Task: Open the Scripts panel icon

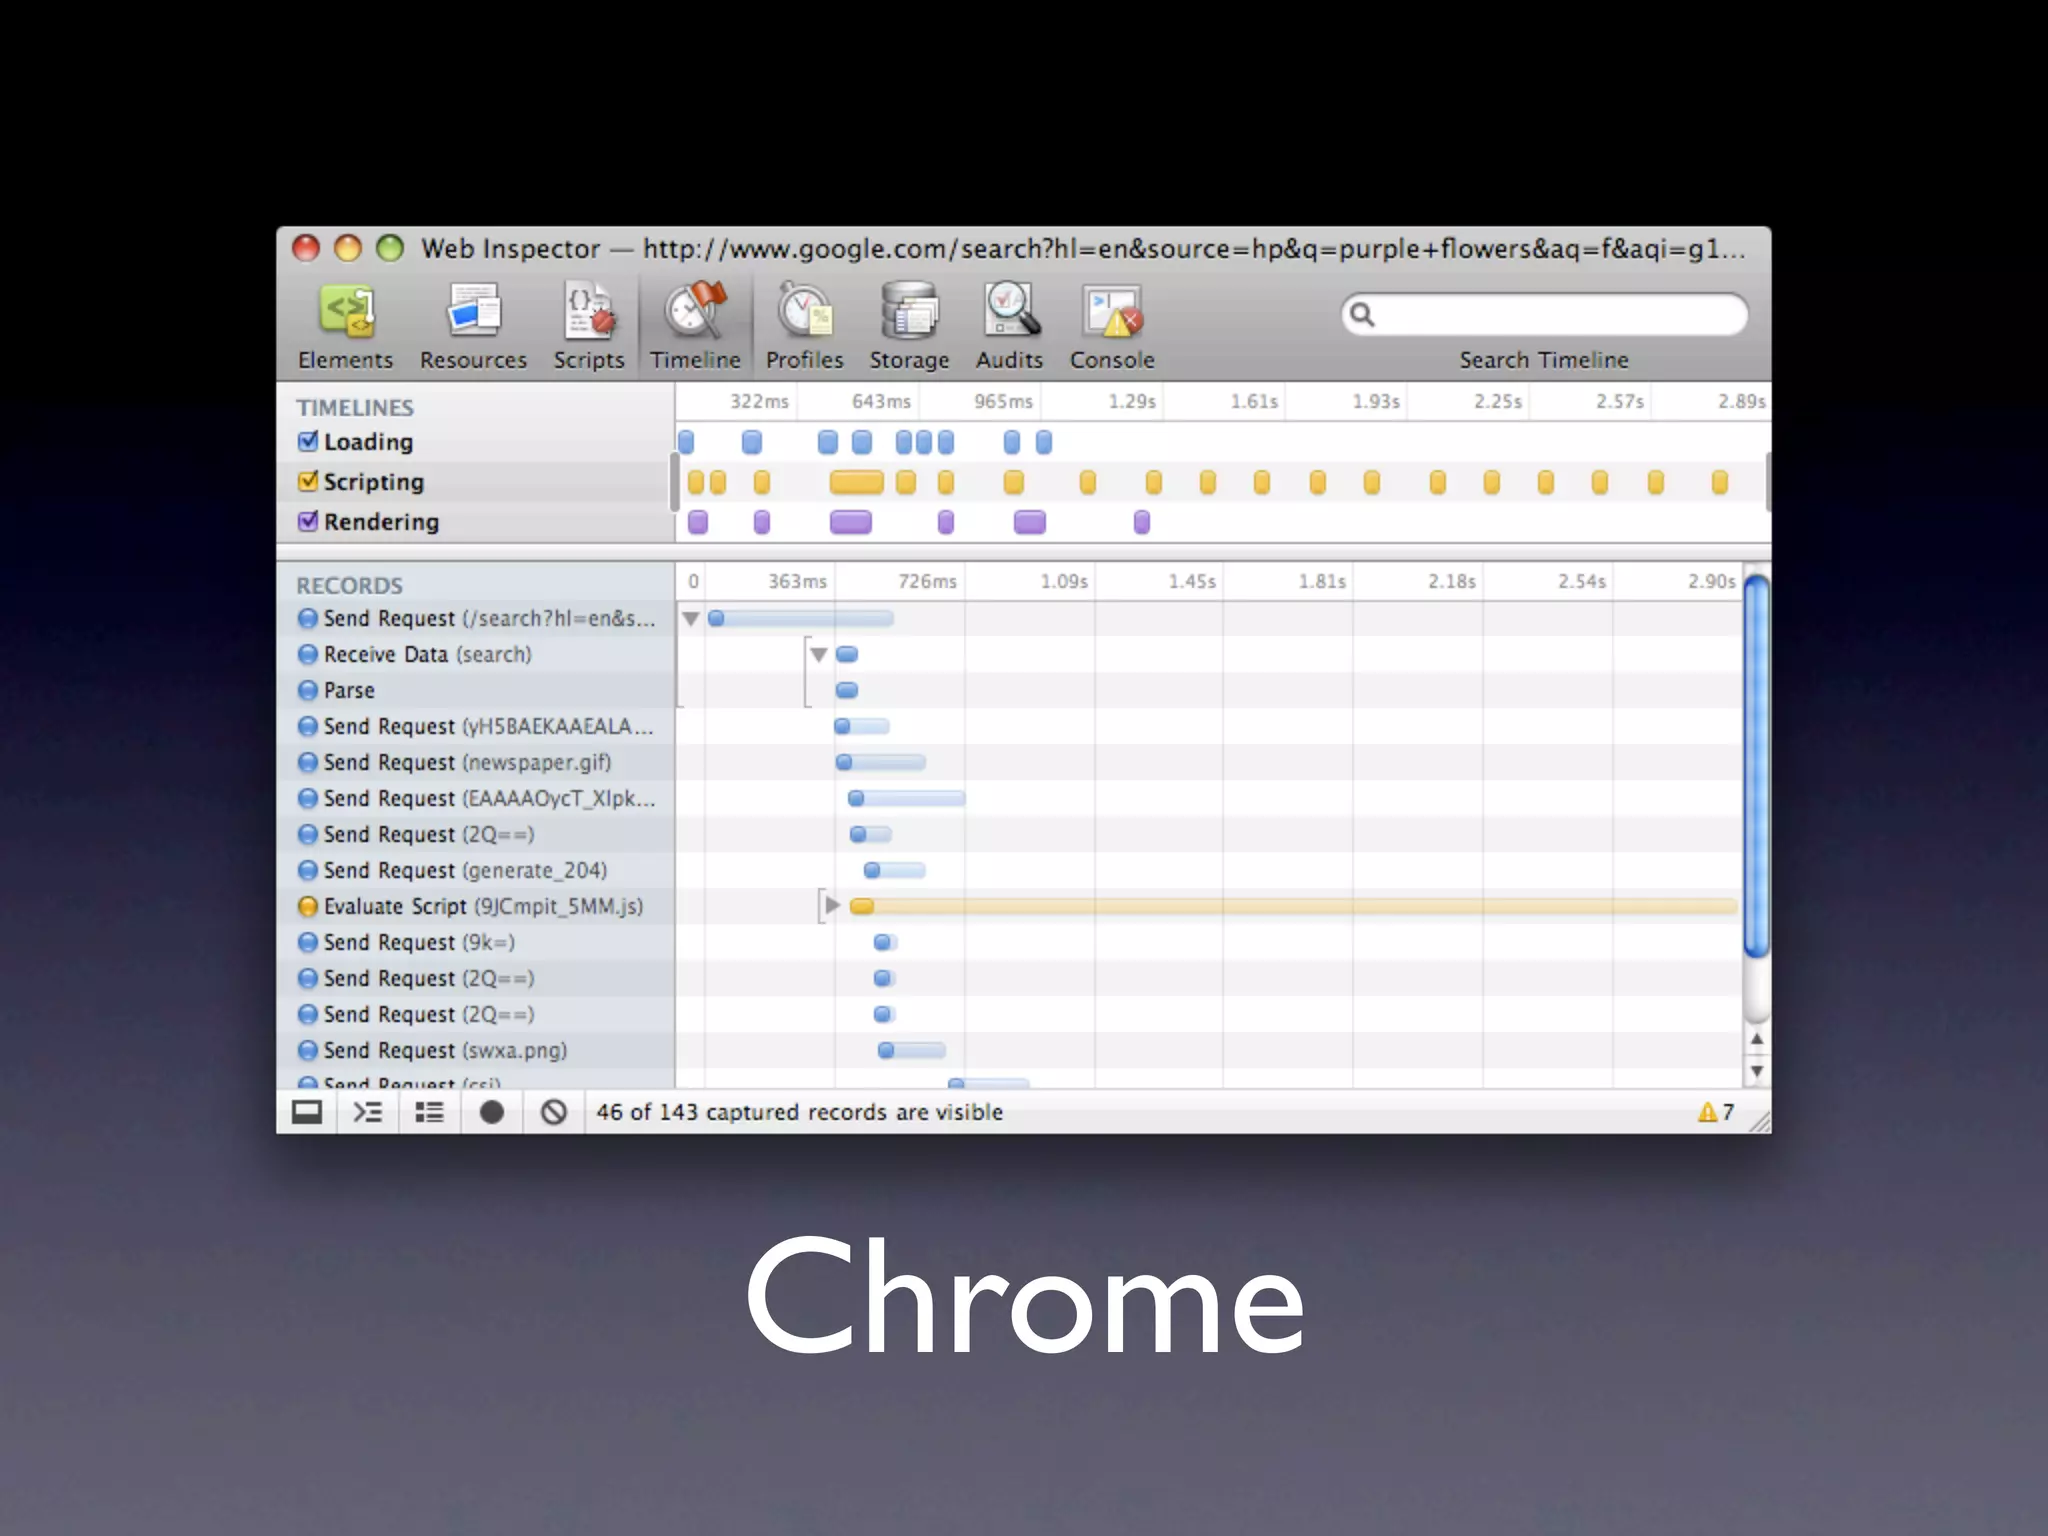Action: click(x=589, y=311)
